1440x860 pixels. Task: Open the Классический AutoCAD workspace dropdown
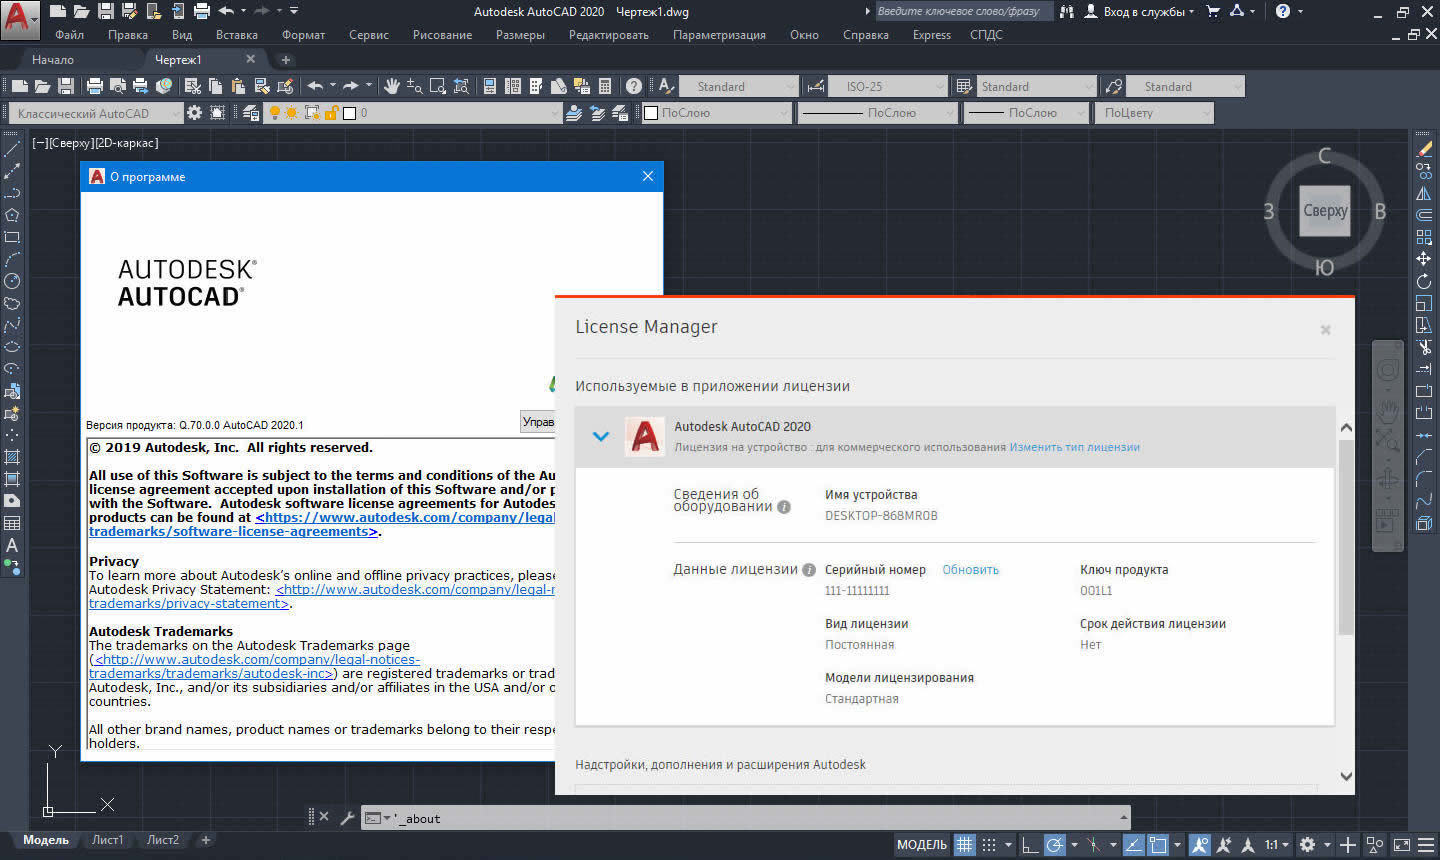(95, 113)
